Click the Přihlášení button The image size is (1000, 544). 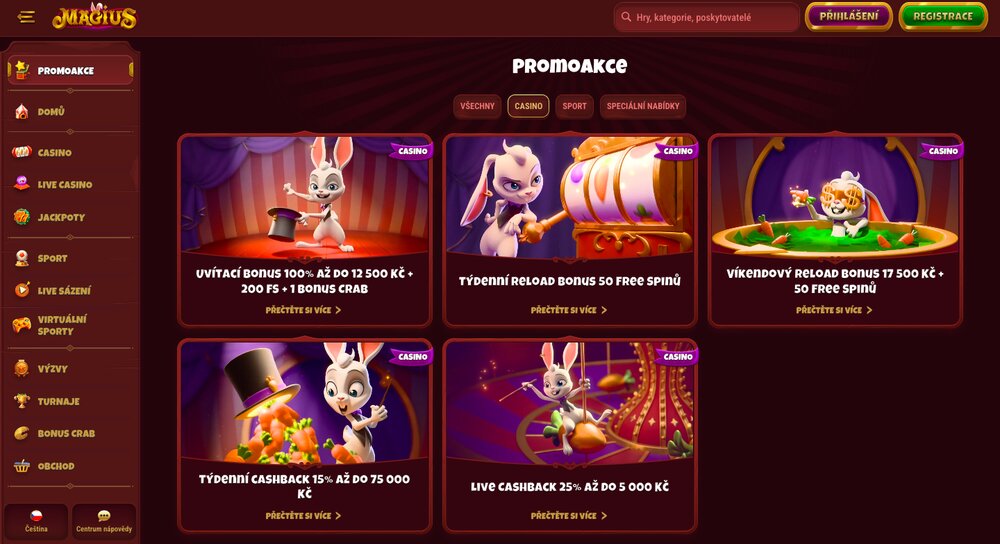click(x=849, y=17)
